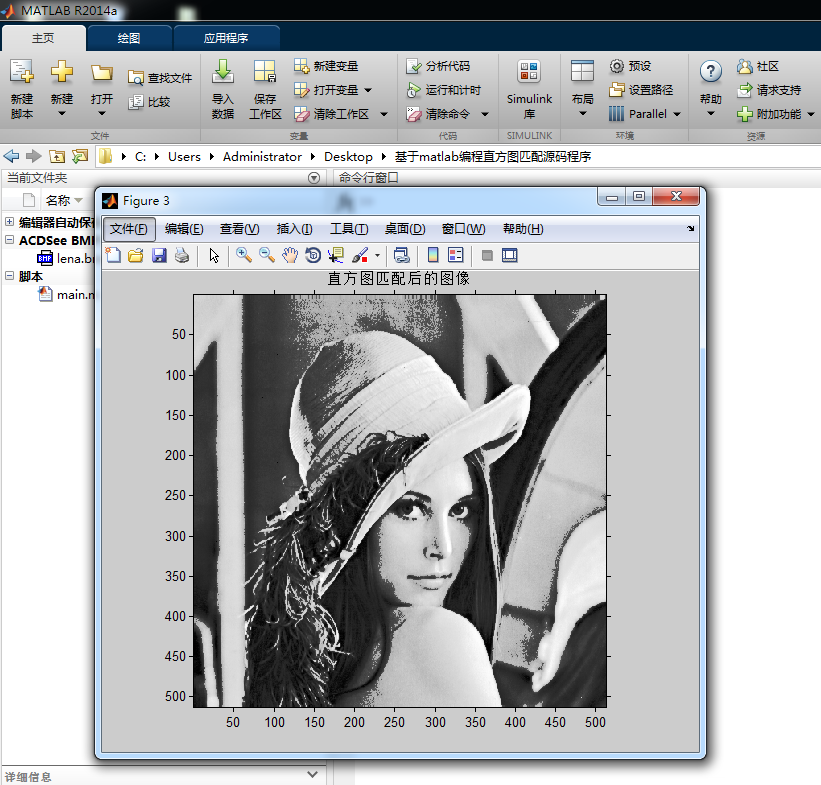Select the Pan hand tool in Figure 3

click(x=290, y=256)
